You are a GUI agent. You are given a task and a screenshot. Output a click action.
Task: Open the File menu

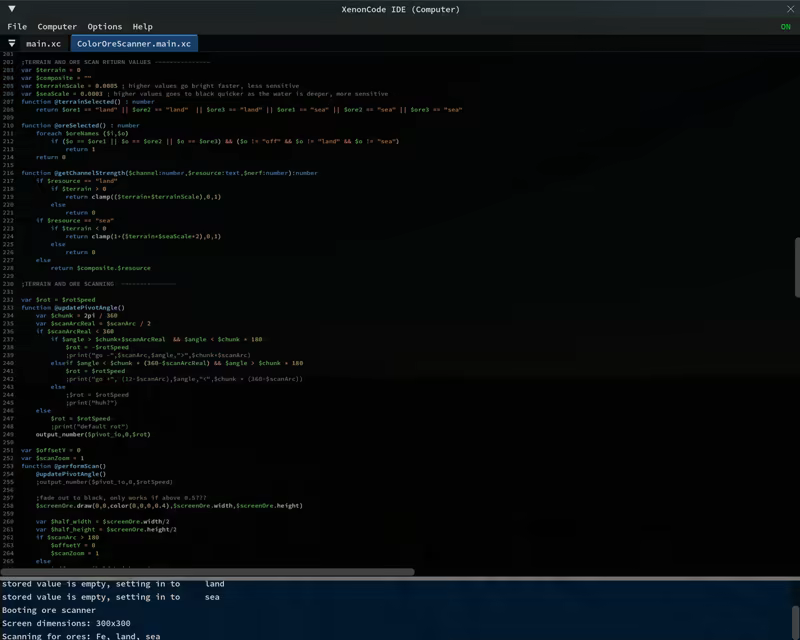[x=17, y=27]
